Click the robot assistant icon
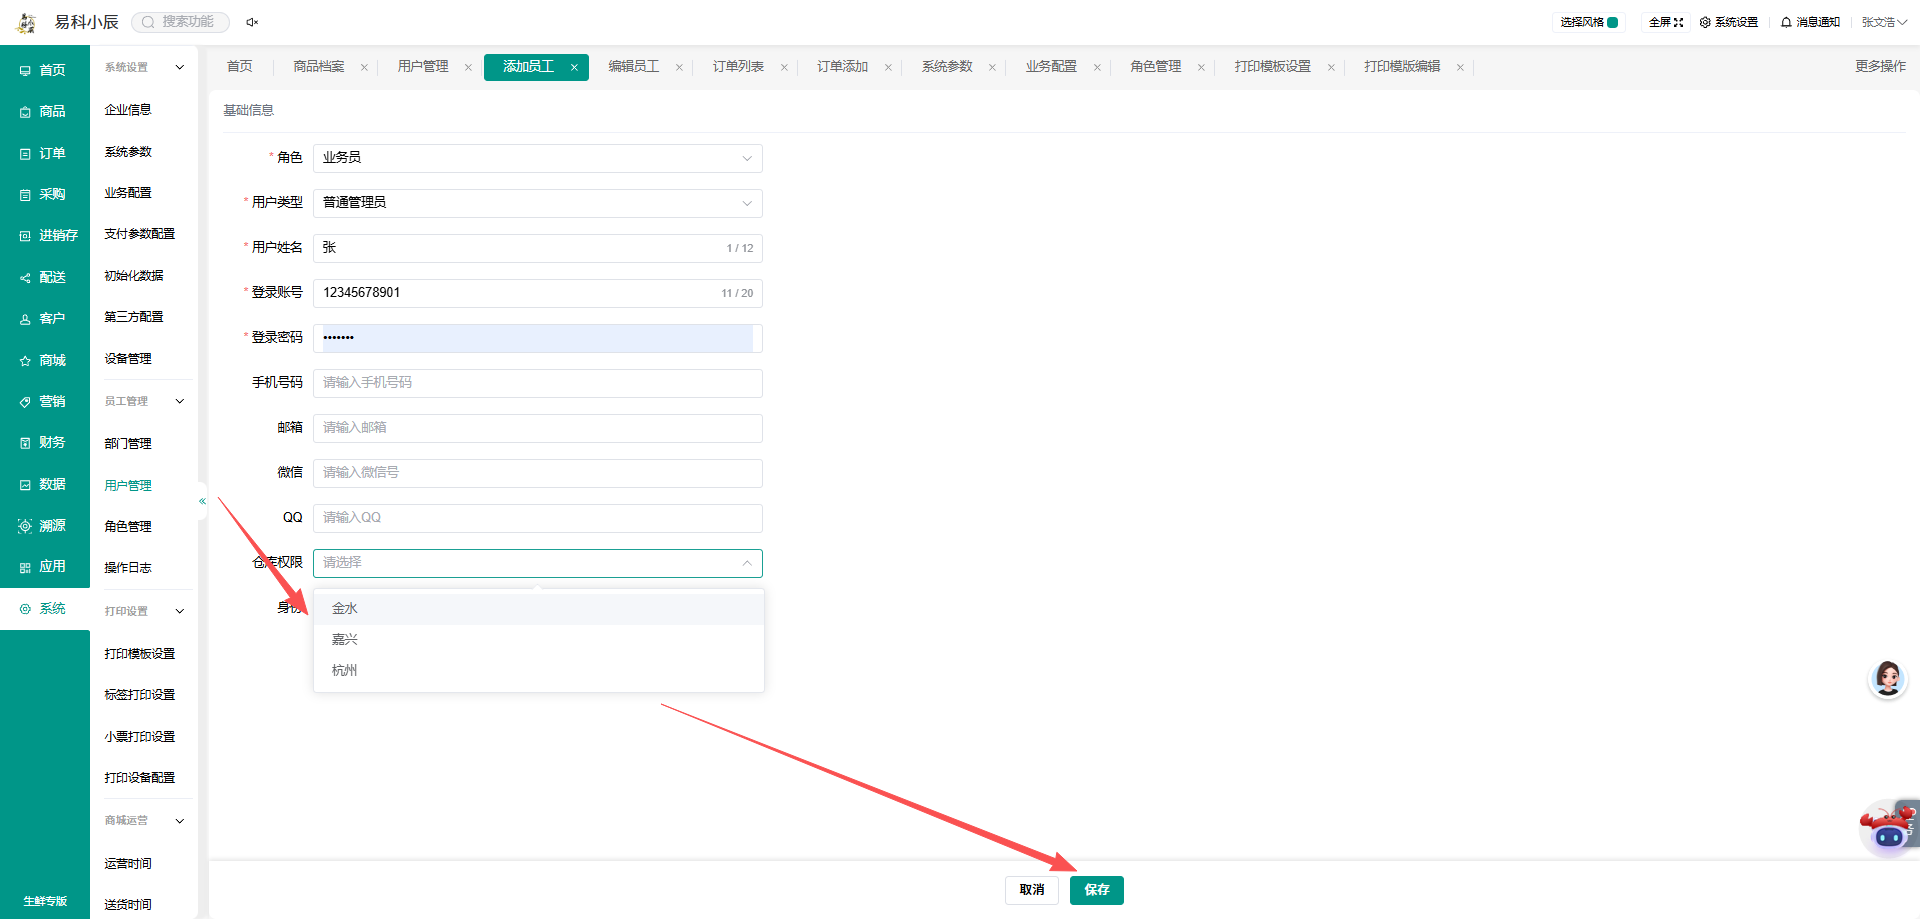 [1888, 828]
